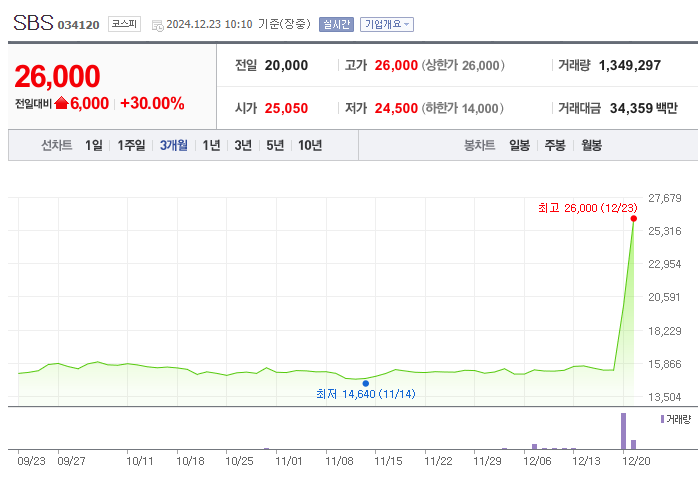Click the red 최고 high marker dot
Screen dimensions: 698x477
633,218
